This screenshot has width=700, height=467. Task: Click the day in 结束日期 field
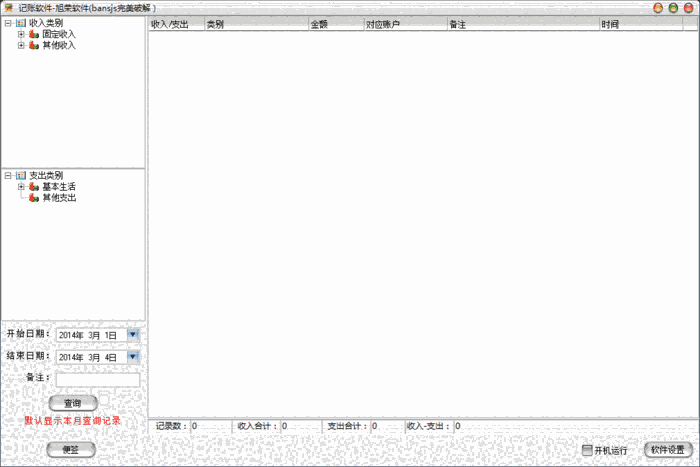pos(111,357)
